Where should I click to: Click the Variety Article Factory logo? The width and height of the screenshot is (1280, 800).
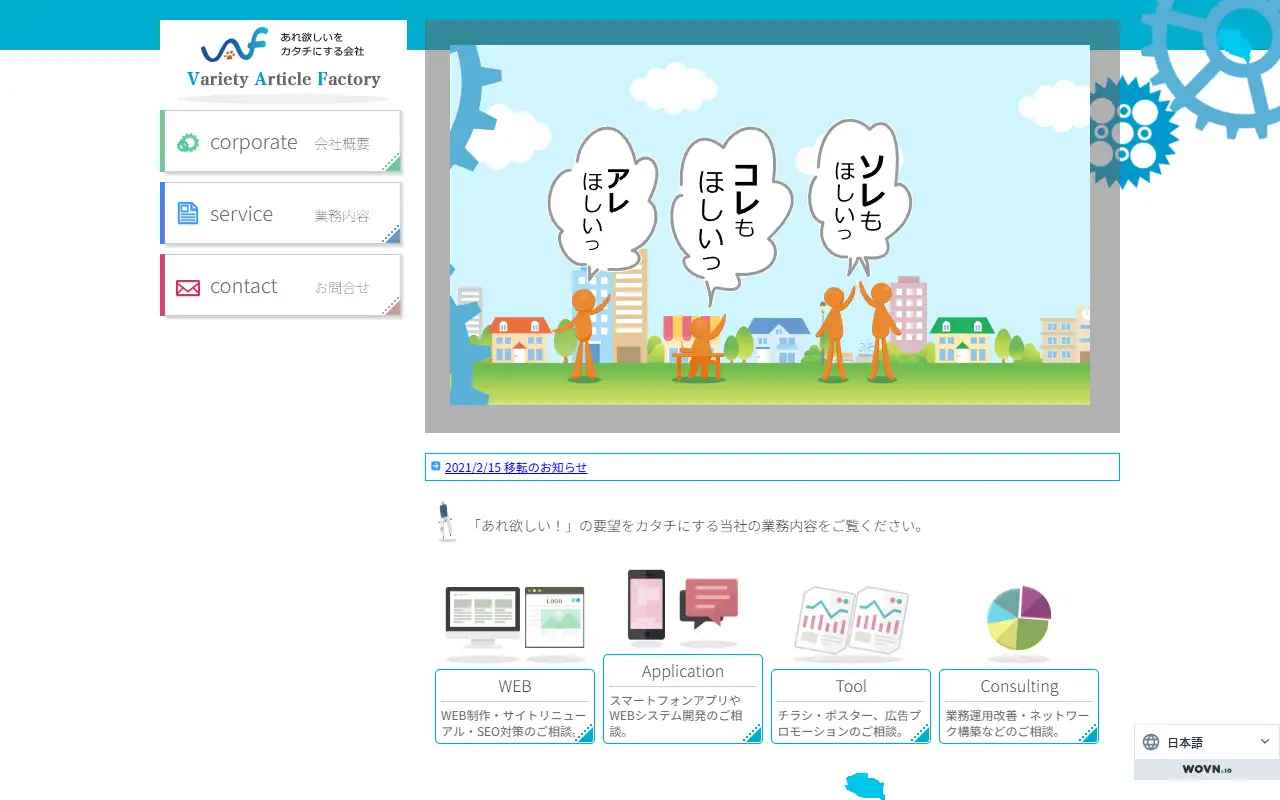(x=283, y=62)
